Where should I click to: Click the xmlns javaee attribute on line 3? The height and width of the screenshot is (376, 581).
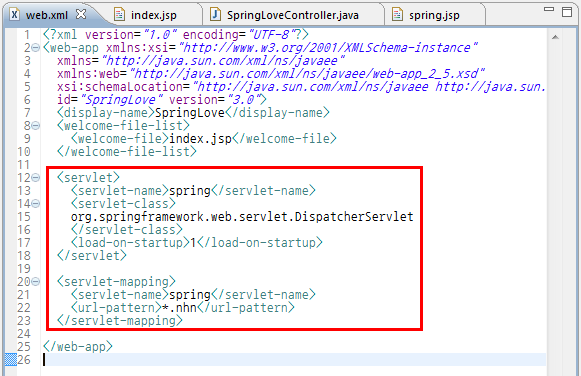(200, 61)
